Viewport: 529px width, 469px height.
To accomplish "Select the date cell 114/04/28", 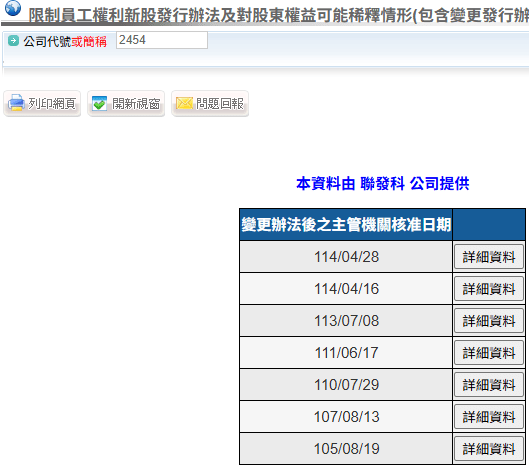I will (x=346, y=257).
